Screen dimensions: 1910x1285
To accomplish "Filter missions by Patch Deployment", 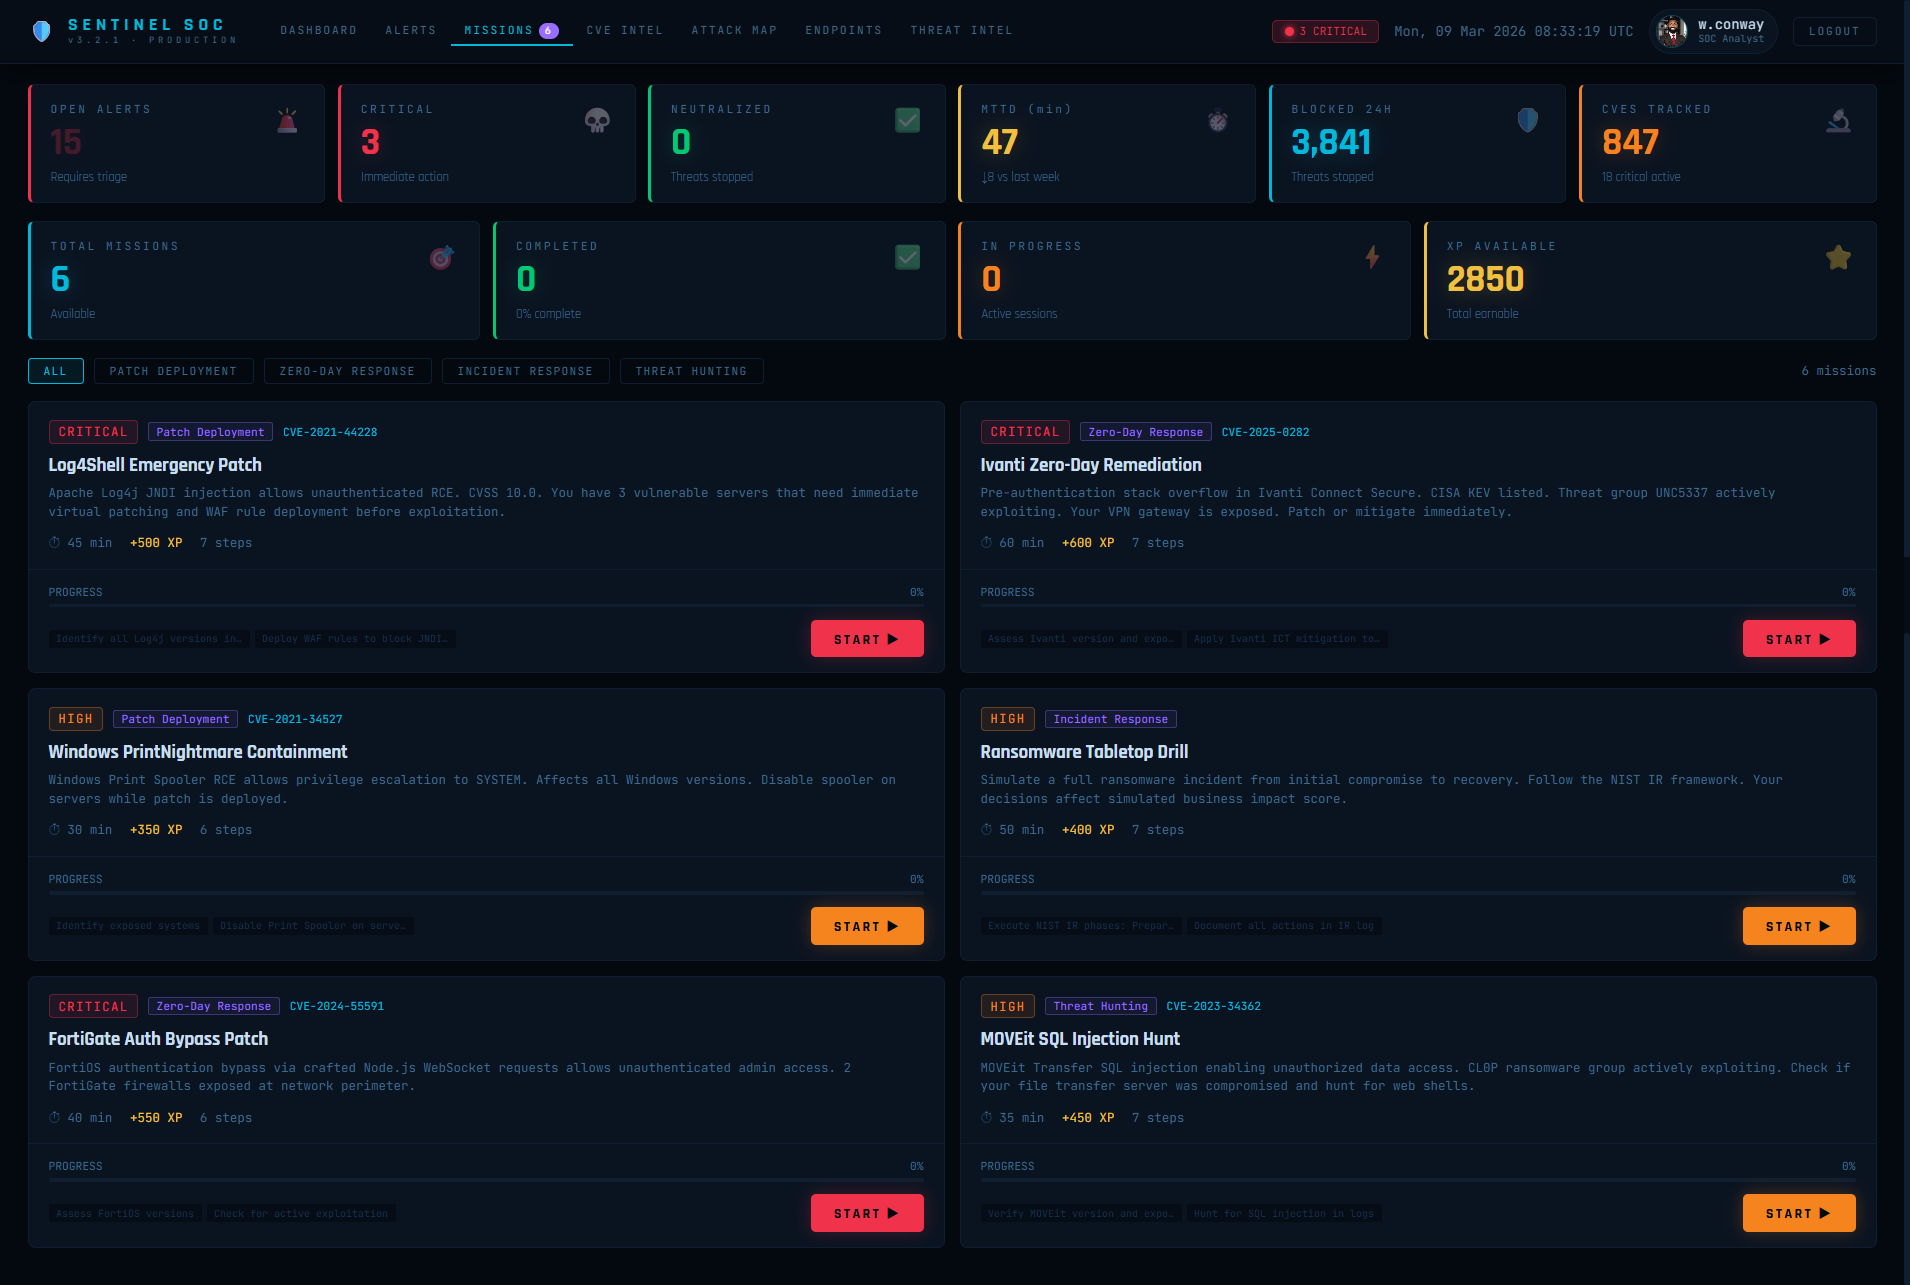I will click(173, 371).
